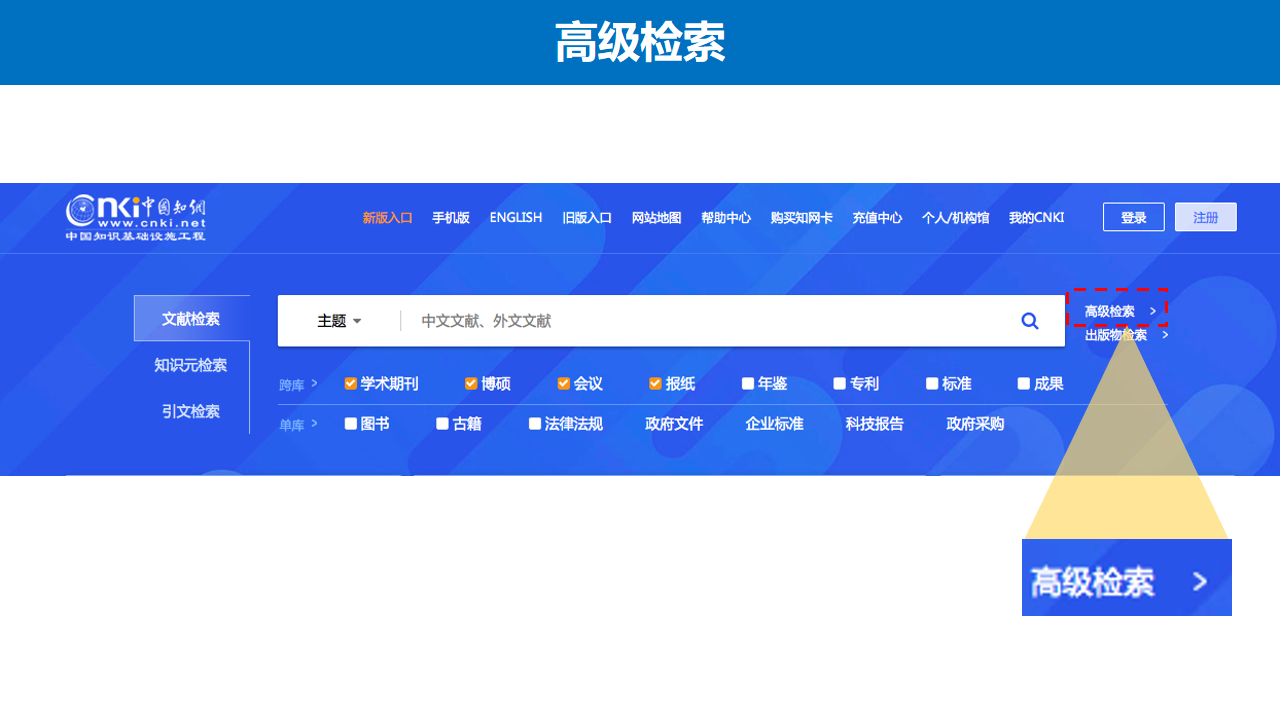Switch to the 知识元检索 tab
The height and width of the screenshot is (720, 1280).
coord(191,365)
